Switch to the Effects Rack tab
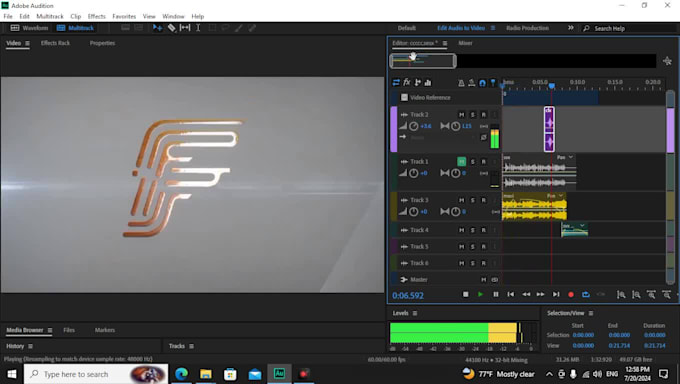Screen dimensions: 680x384 coord(55,43)
